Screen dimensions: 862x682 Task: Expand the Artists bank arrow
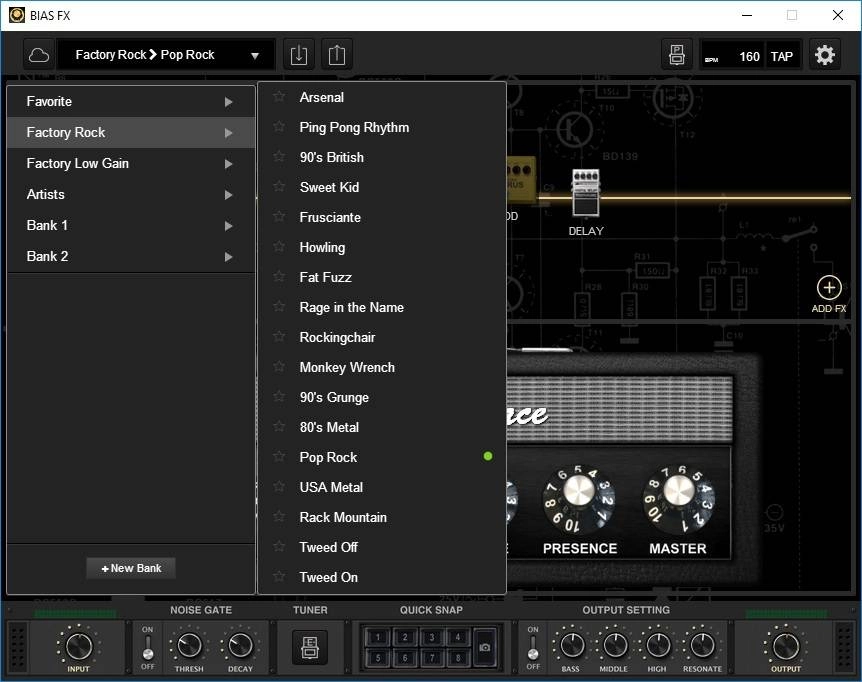click(229, 195)
